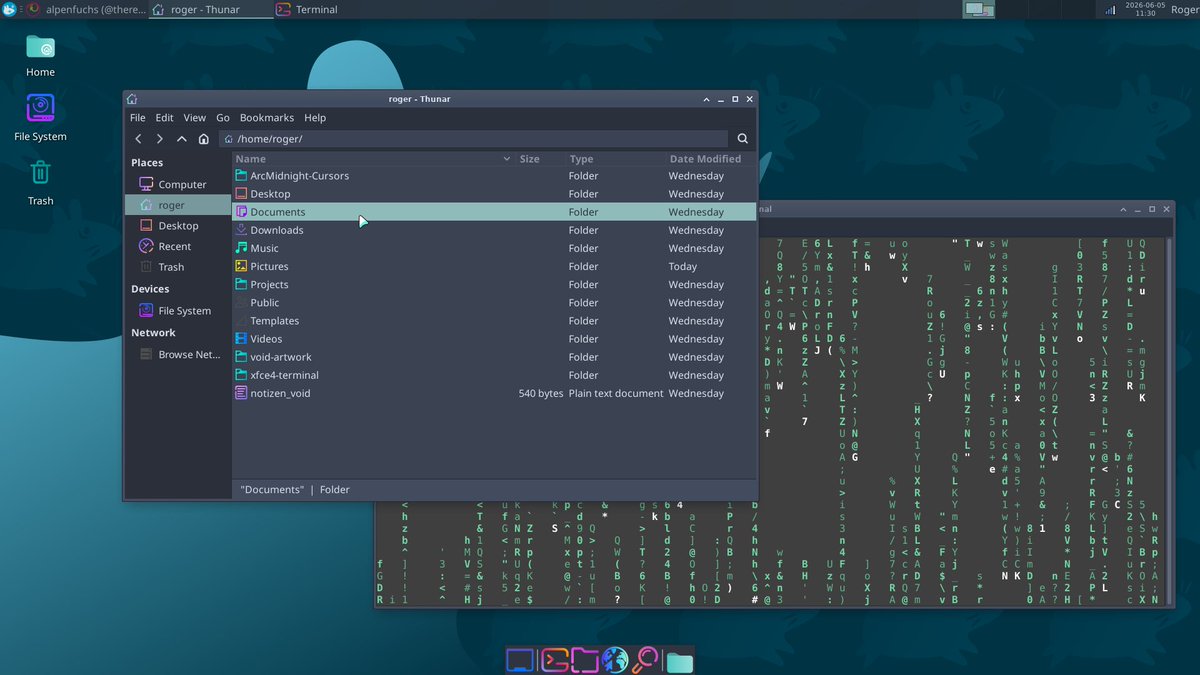
Task: Select the notizen_void text file
Action: point(494,393)
